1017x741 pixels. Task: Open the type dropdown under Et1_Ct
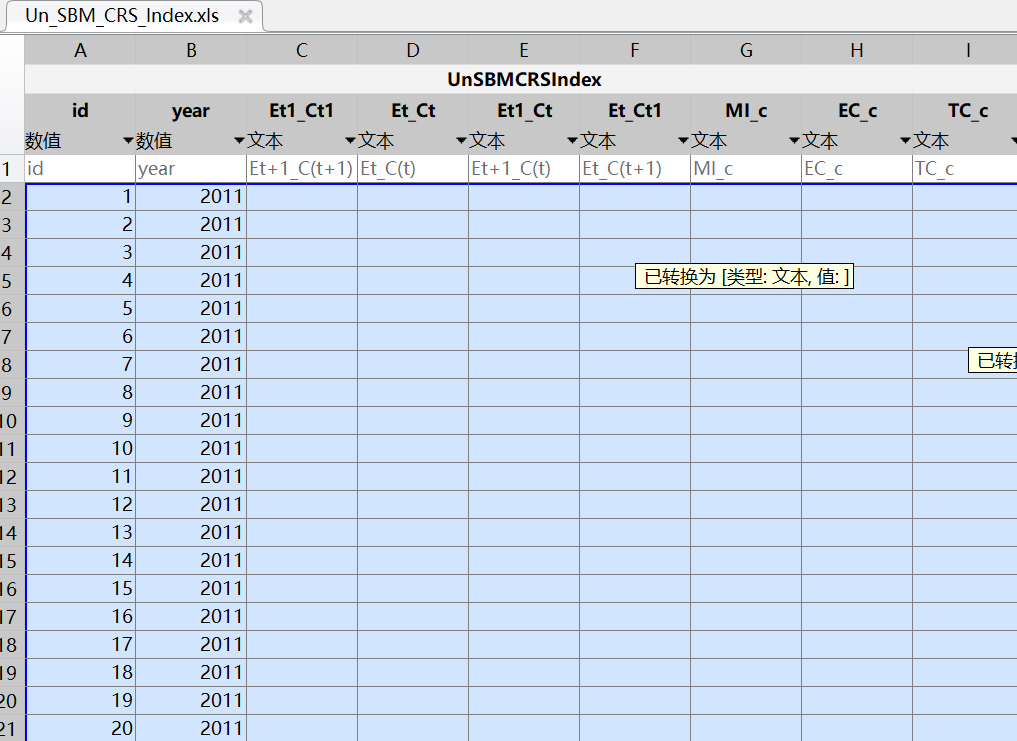(571, 140)
